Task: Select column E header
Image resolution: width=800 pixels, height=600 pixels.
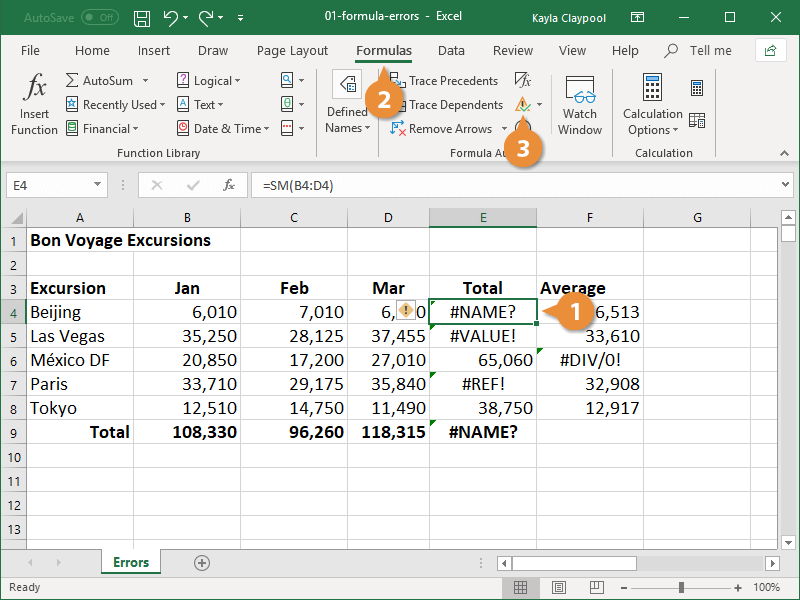Action: tap(483, 218)
